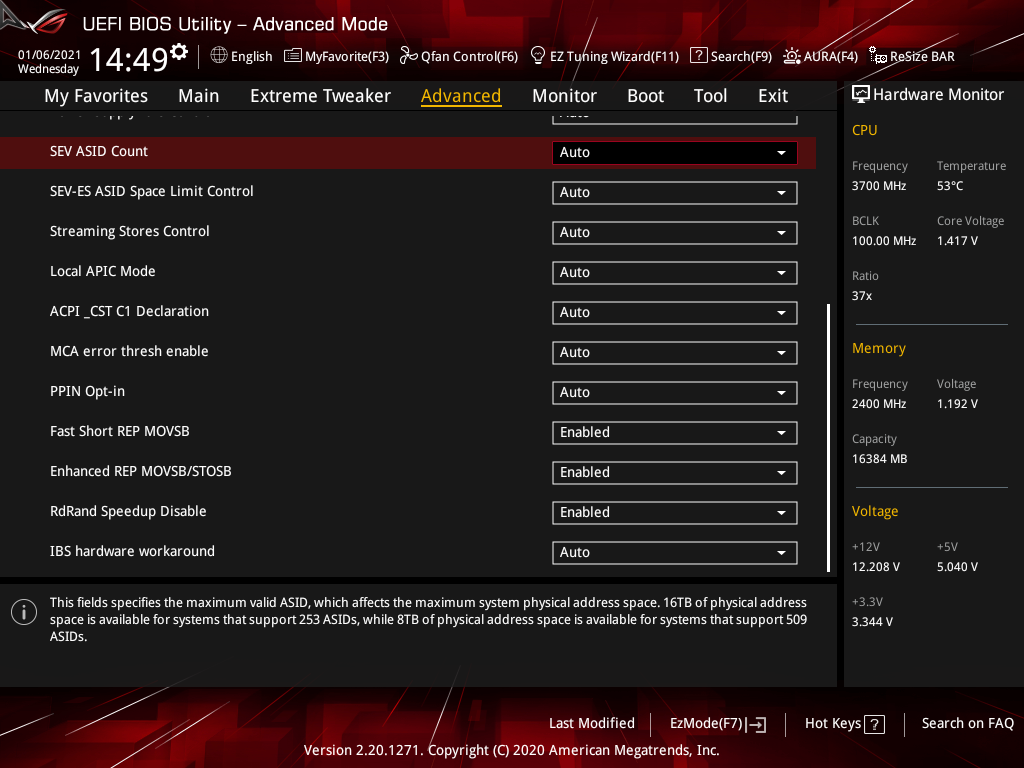This screenshot has width=1024, height=768.
Task: Switch to Tool tab
Action: [710, 96]
